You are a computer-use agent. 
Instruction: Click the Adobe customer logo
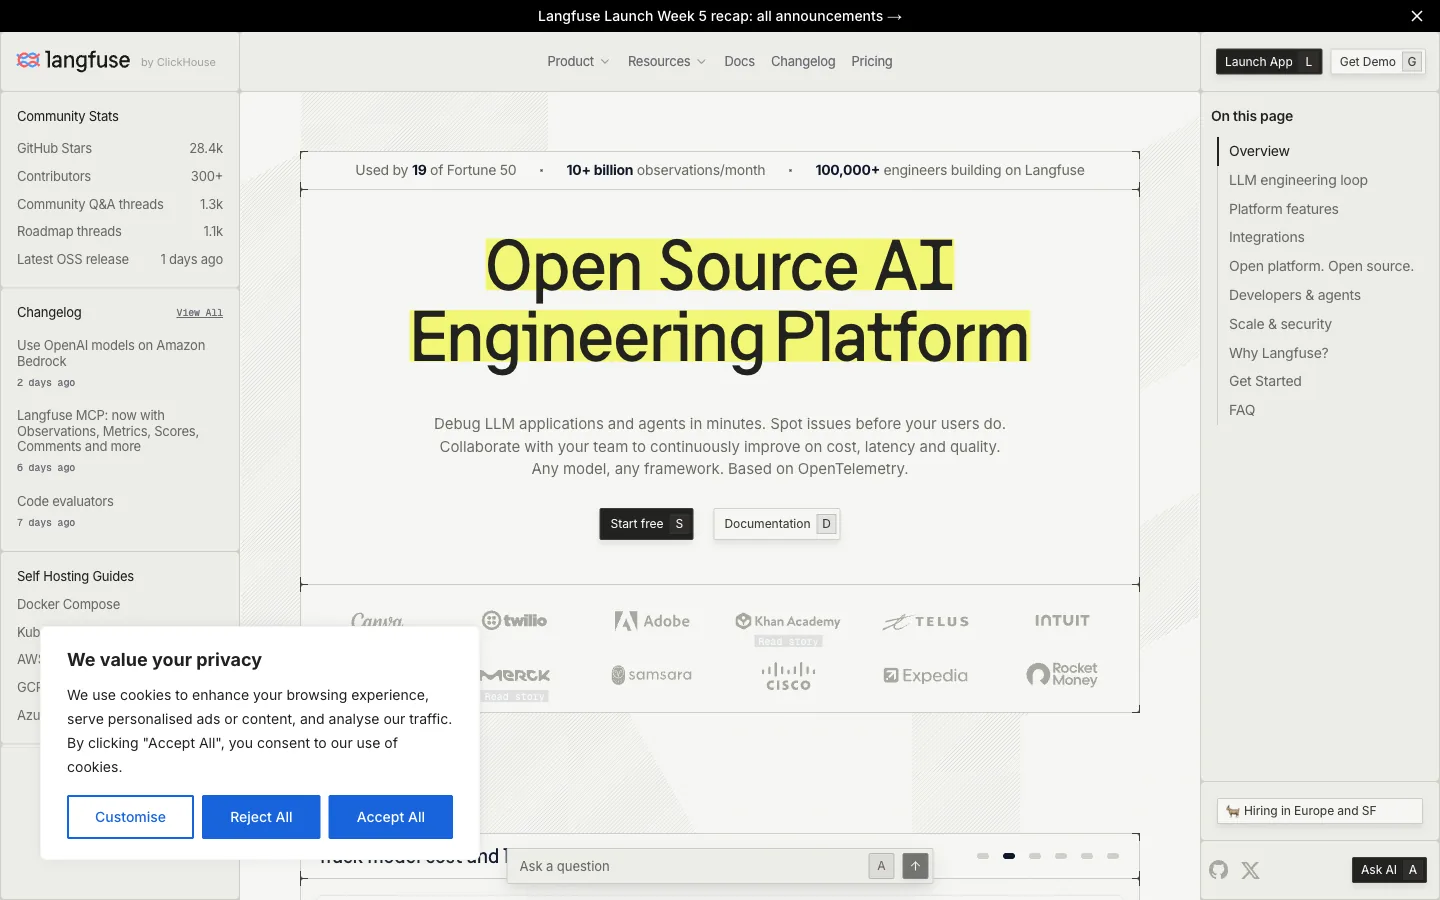652,621
